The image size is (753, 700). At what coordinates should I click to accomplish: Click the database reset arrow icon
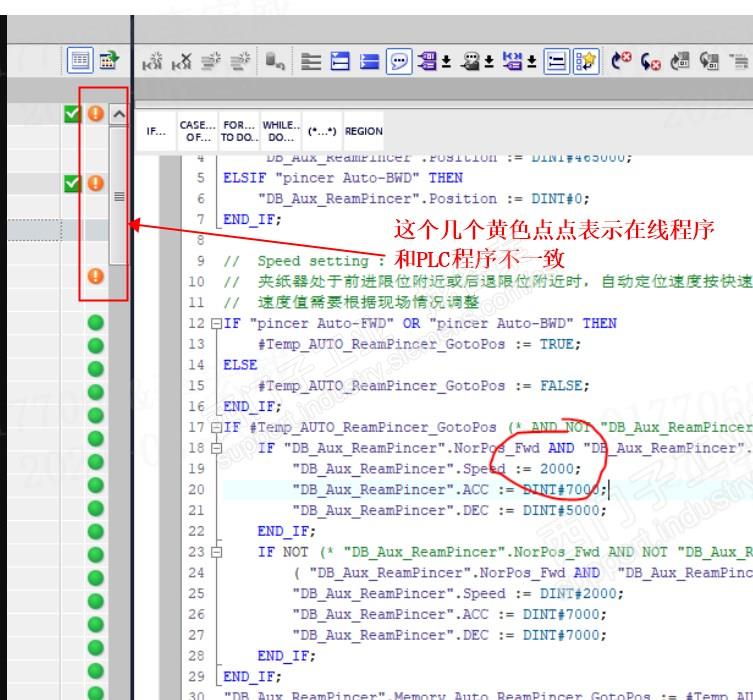pos(275,61)
